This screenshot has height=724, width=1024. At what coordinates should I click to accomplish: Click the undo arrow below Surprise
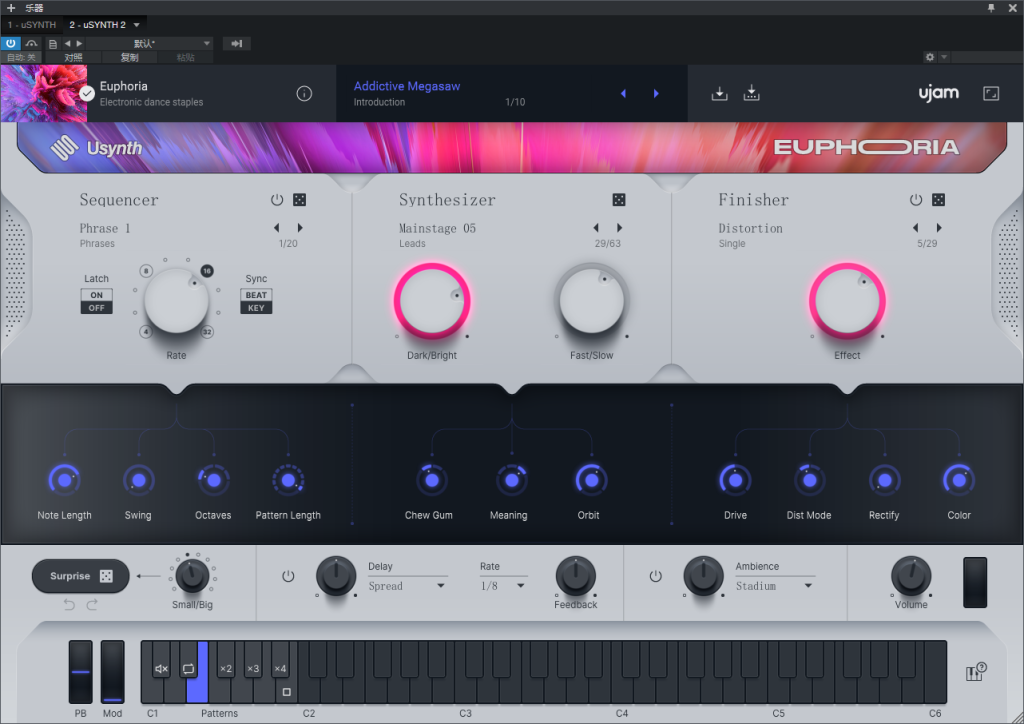point(69,605)
